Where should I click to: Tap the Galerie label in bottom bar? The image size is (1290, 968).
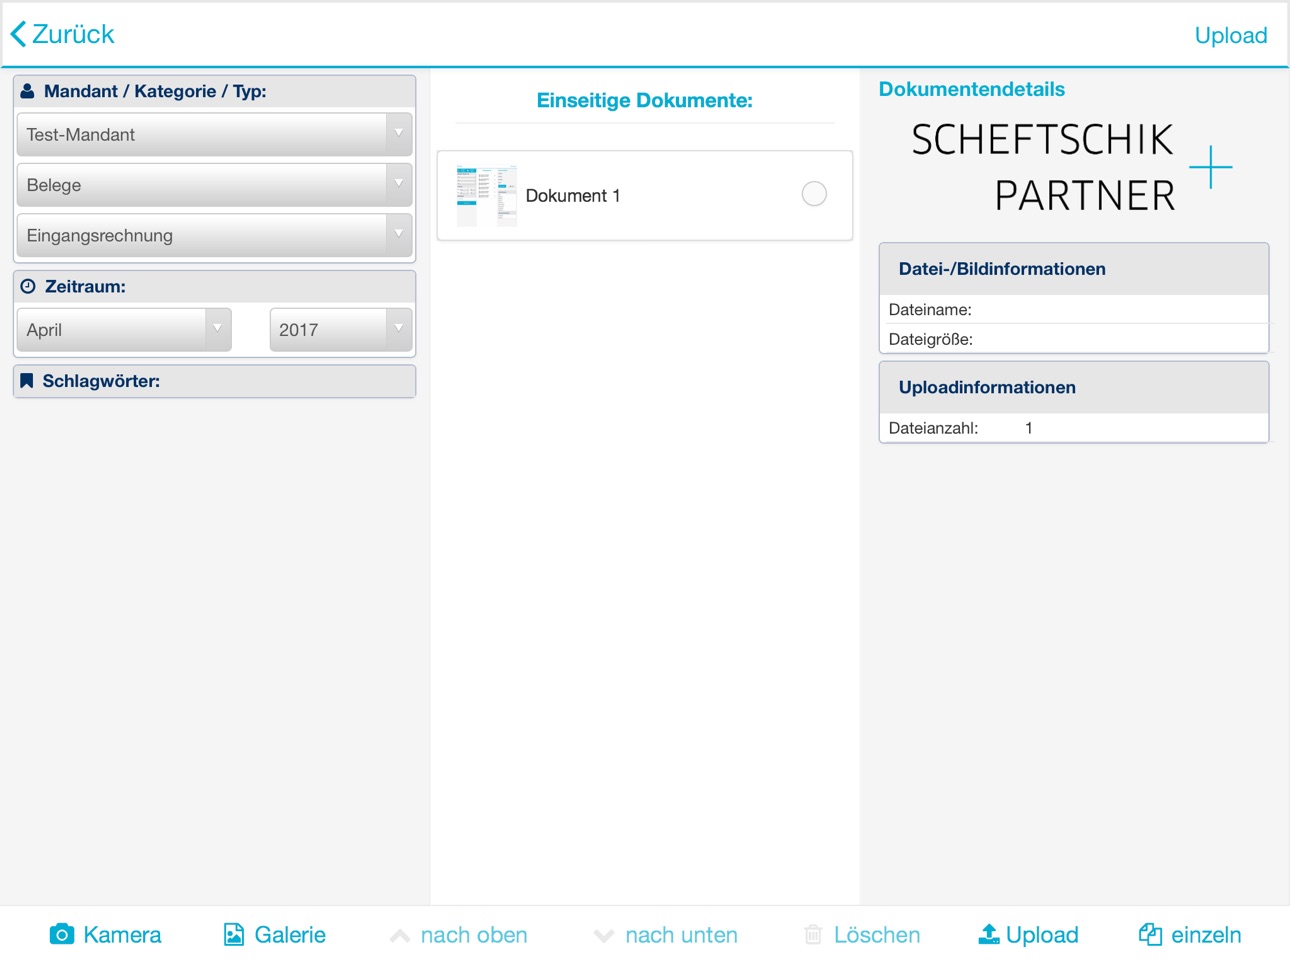(x=290, y=935)
